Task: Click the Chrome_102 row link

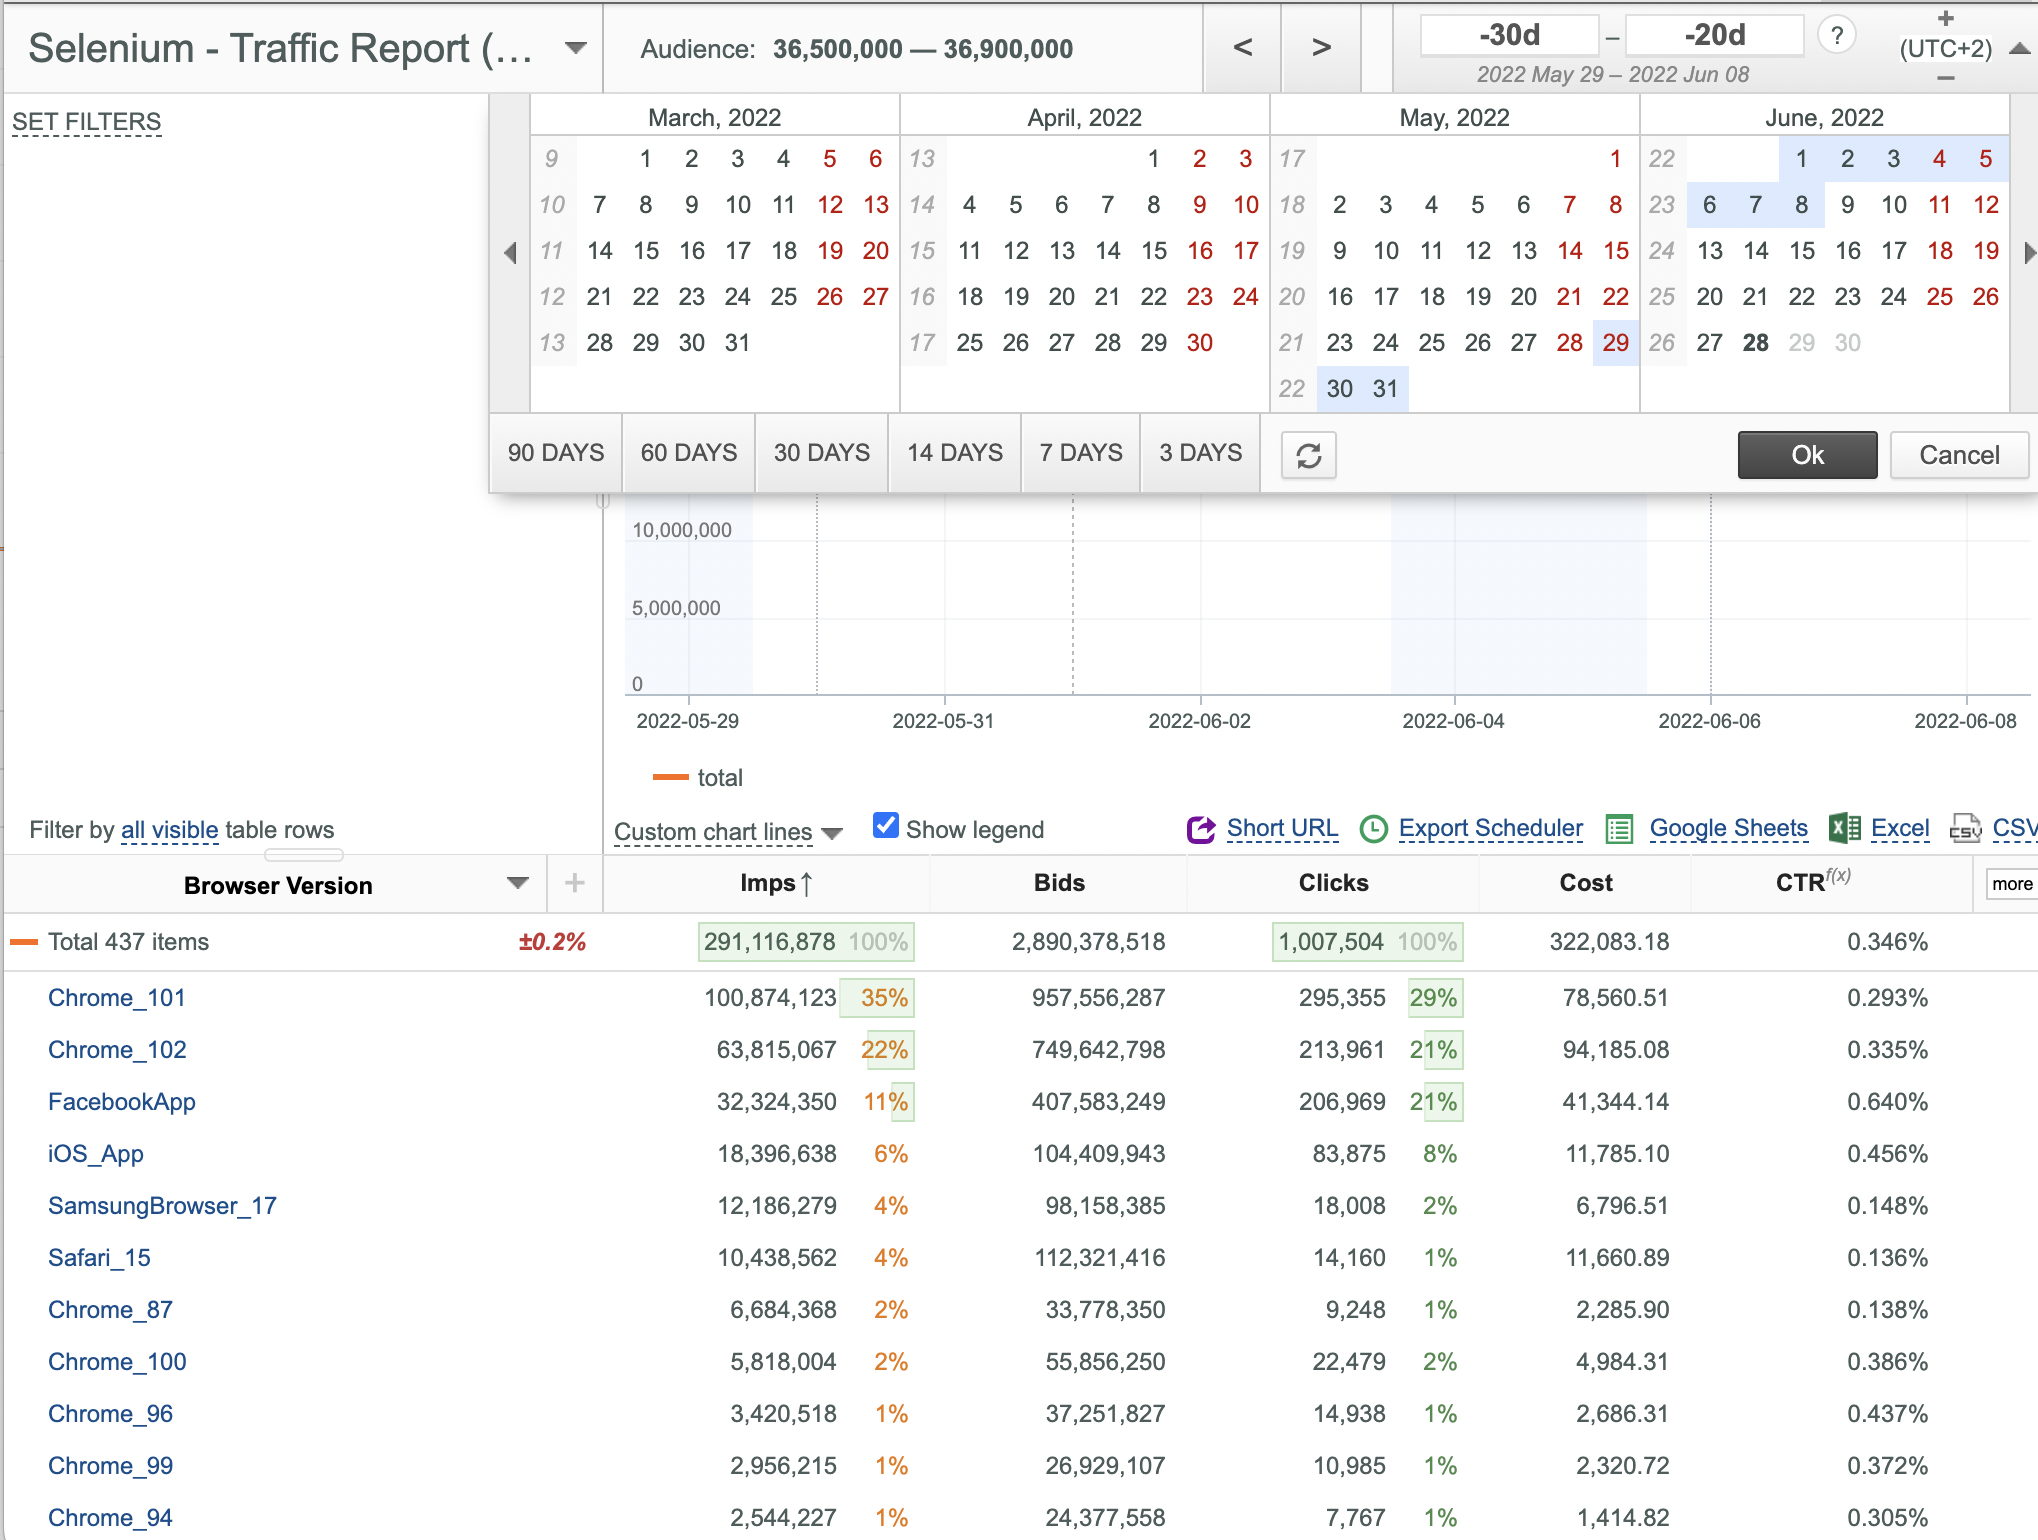Action: click(x=117, y=1050)
